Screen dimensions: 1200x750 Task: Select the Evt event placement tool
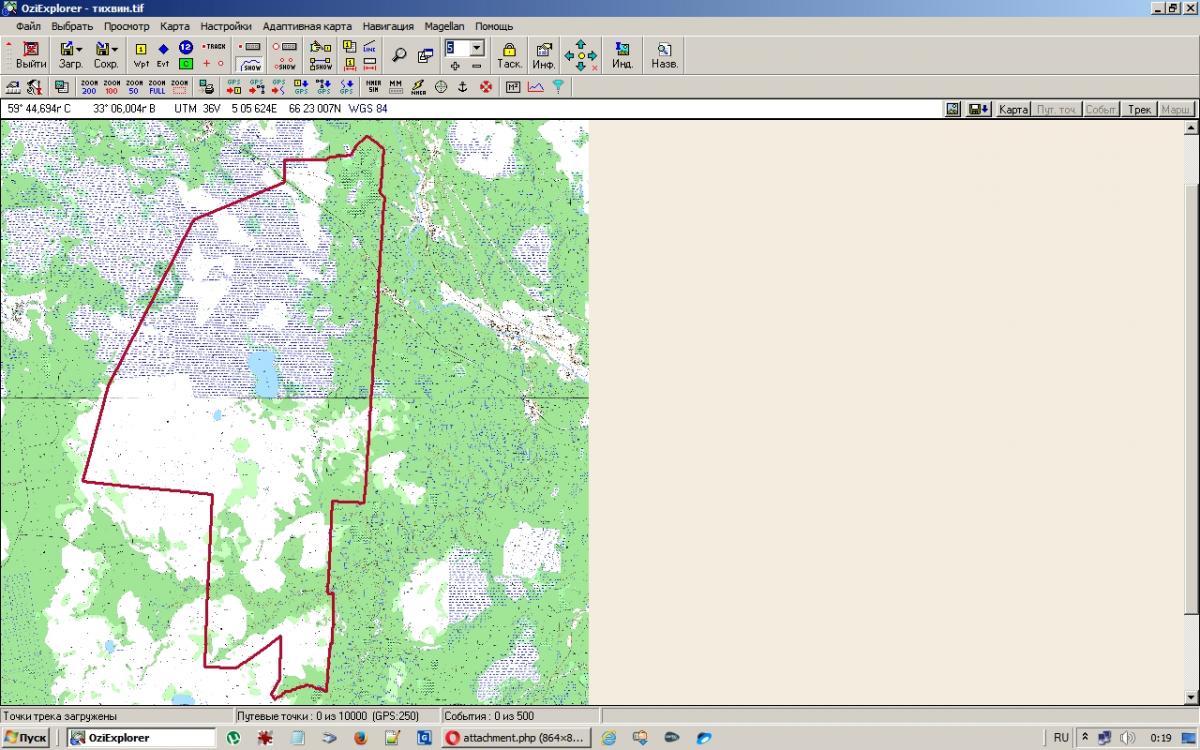[x=163, y=54]
